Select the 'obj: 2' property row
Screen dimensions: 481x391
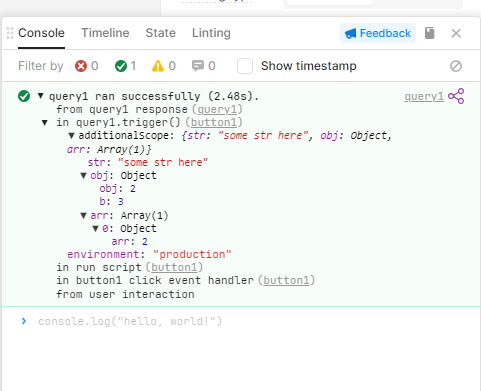tap(118, 189)
